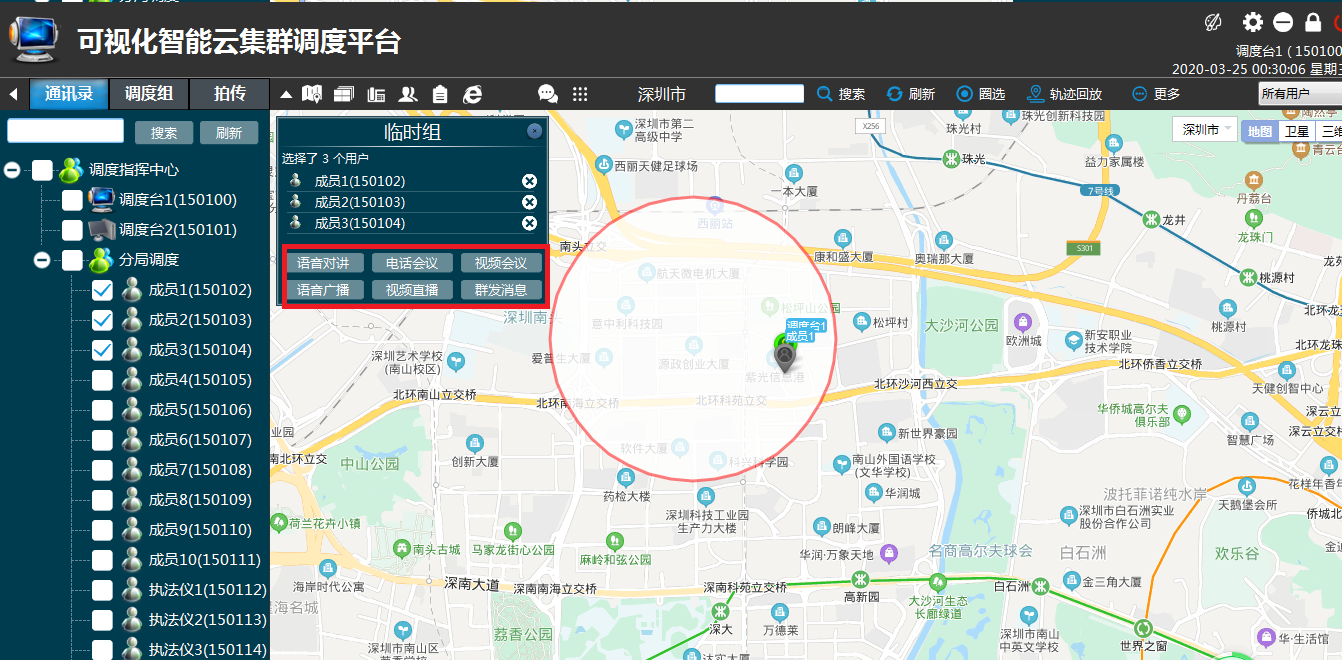Remove 成员2(150103) from temporary group
1342x660 pixels.
click(529, 202)
